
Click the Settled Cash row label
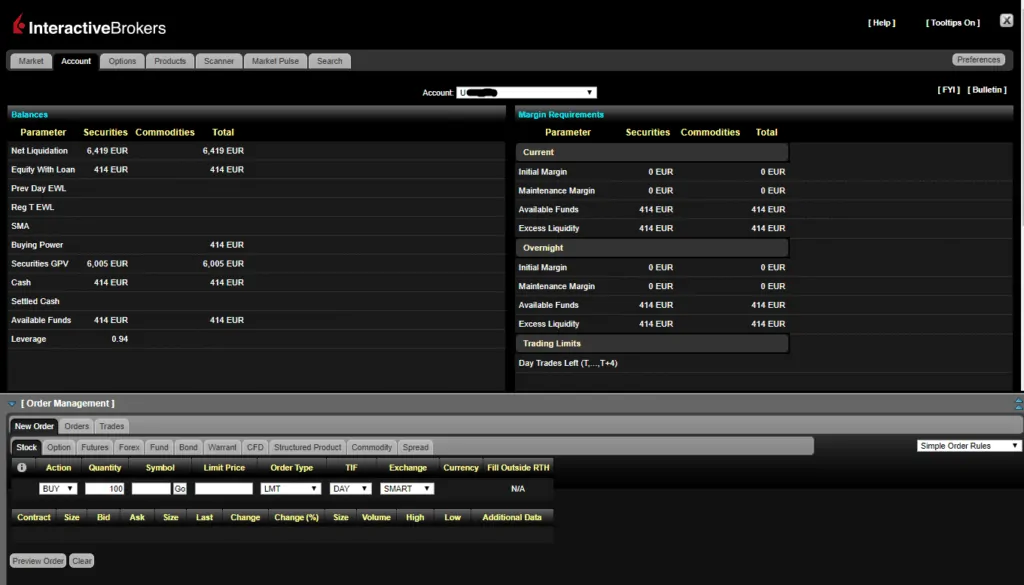click(35, 302)
